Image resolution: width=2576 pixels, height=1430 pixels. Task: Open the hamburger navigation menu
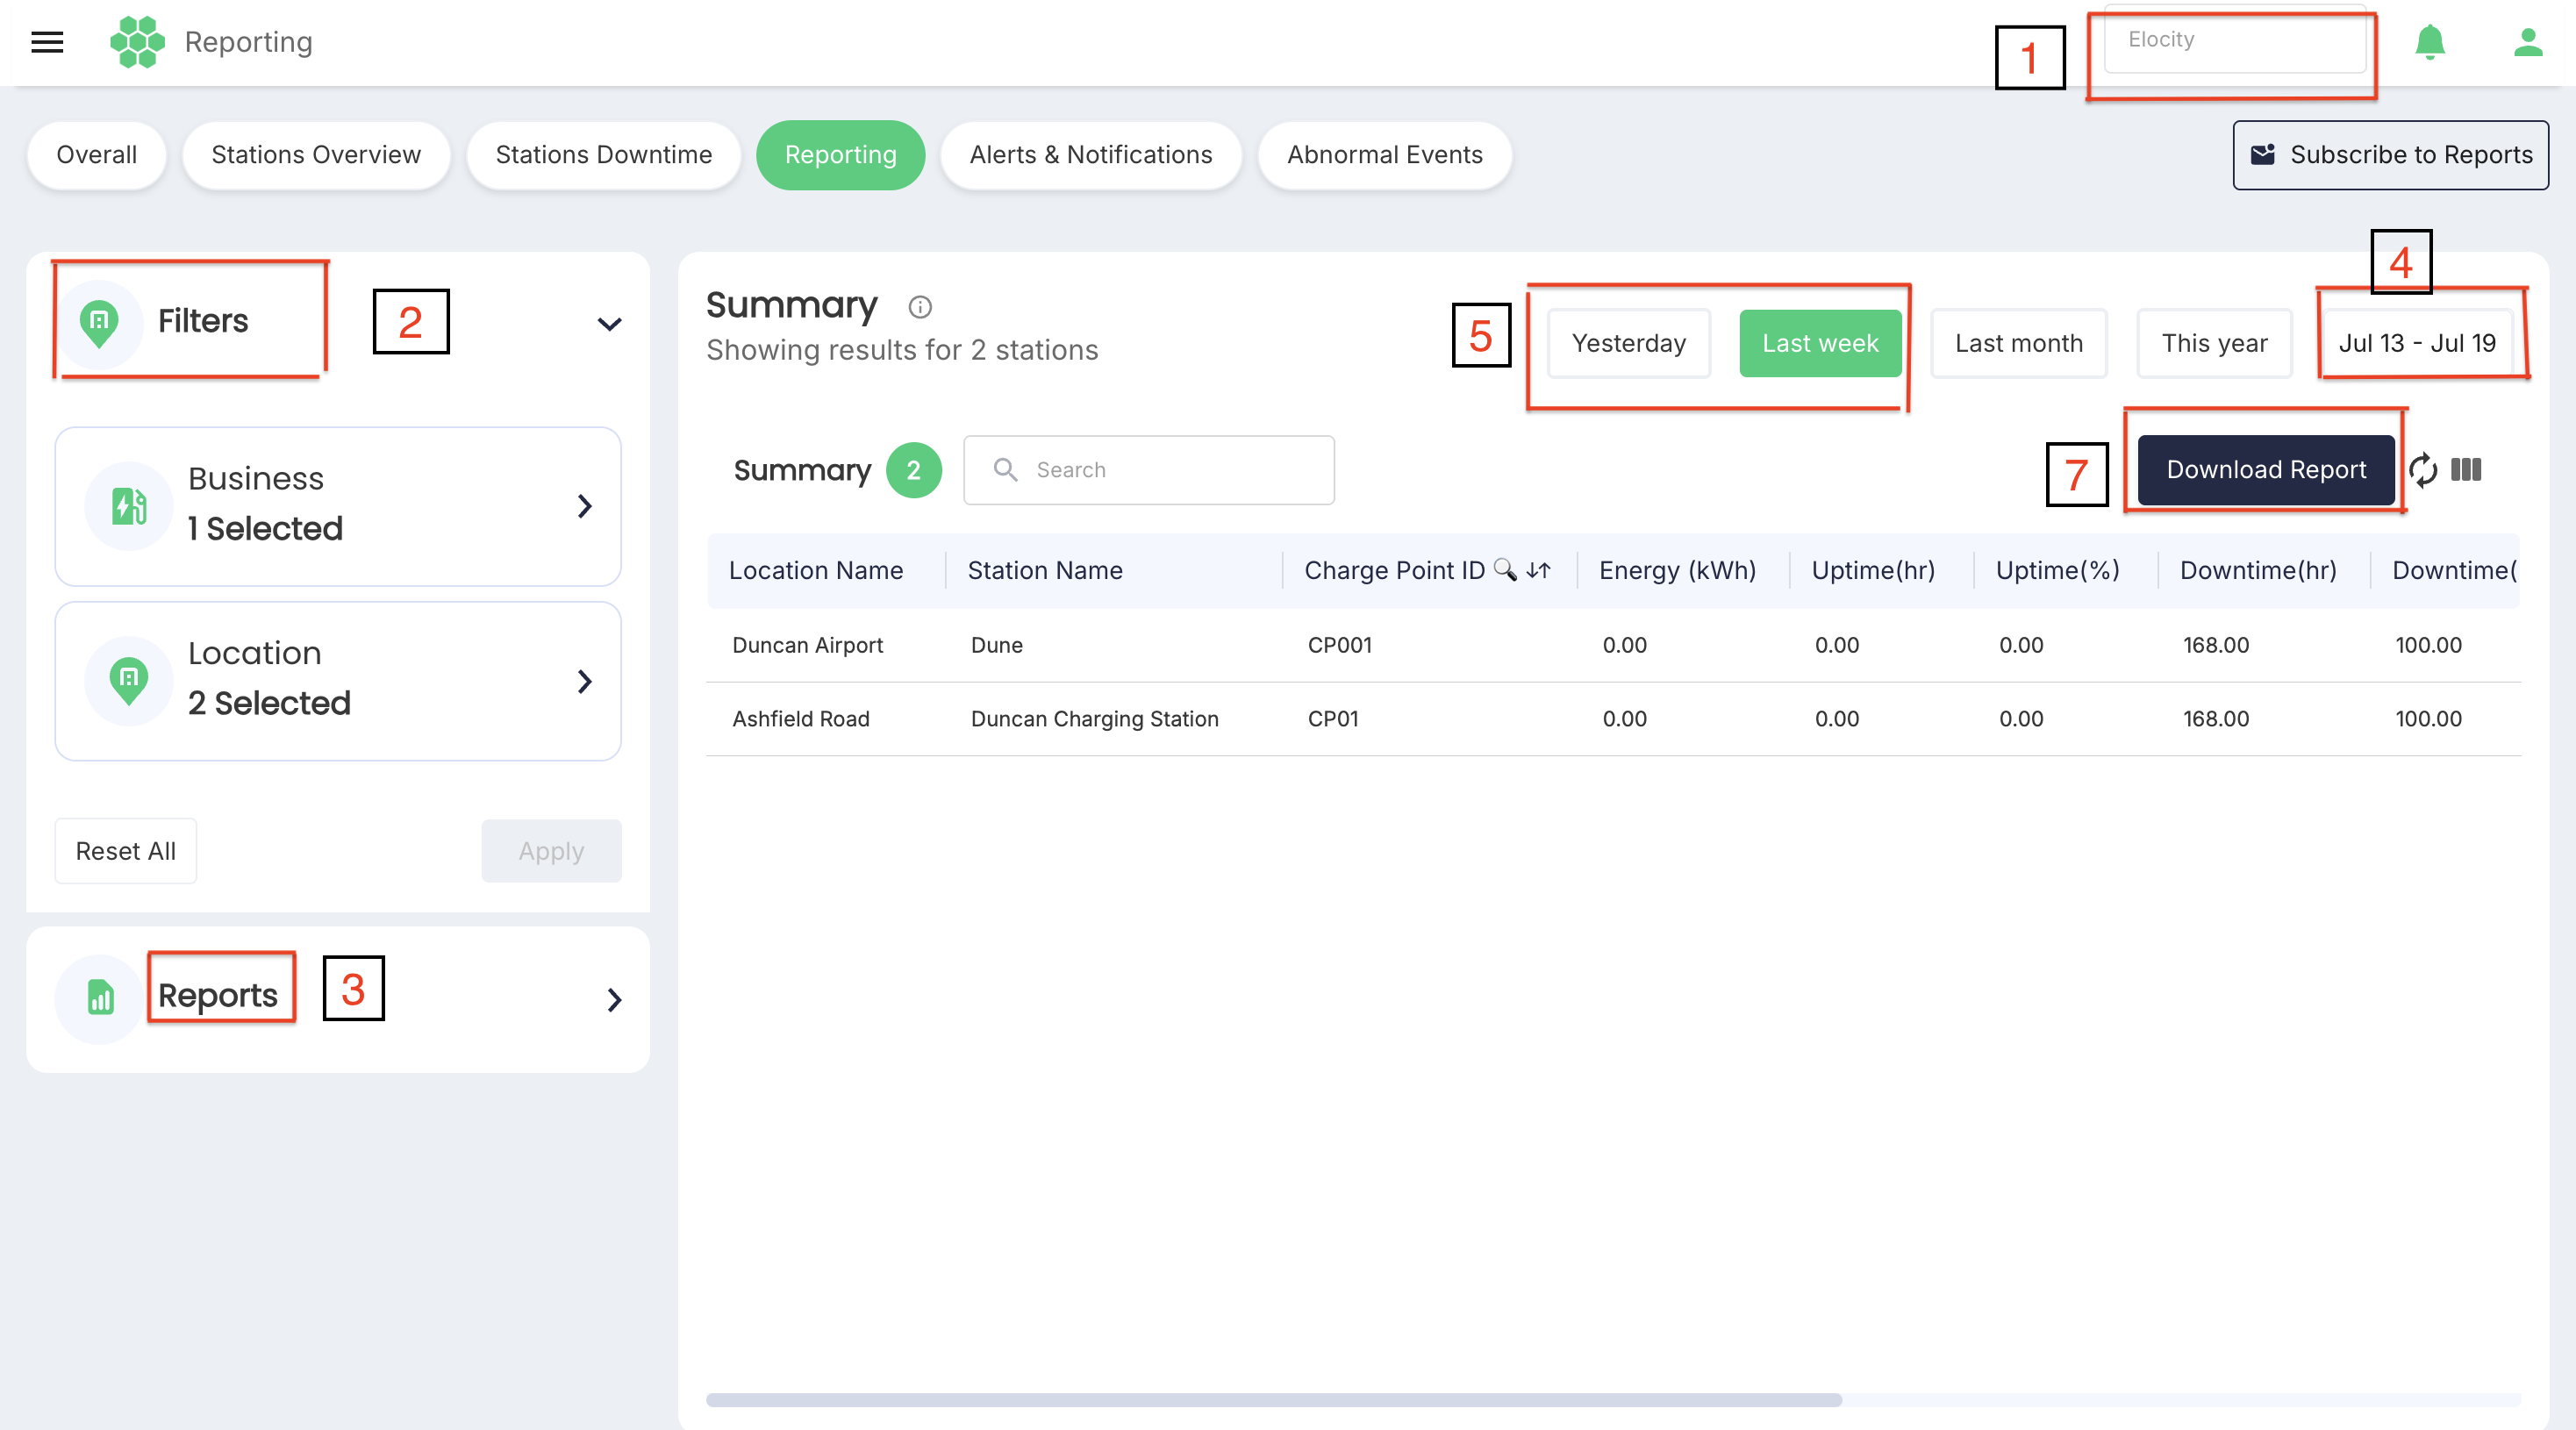coord(47,42)
